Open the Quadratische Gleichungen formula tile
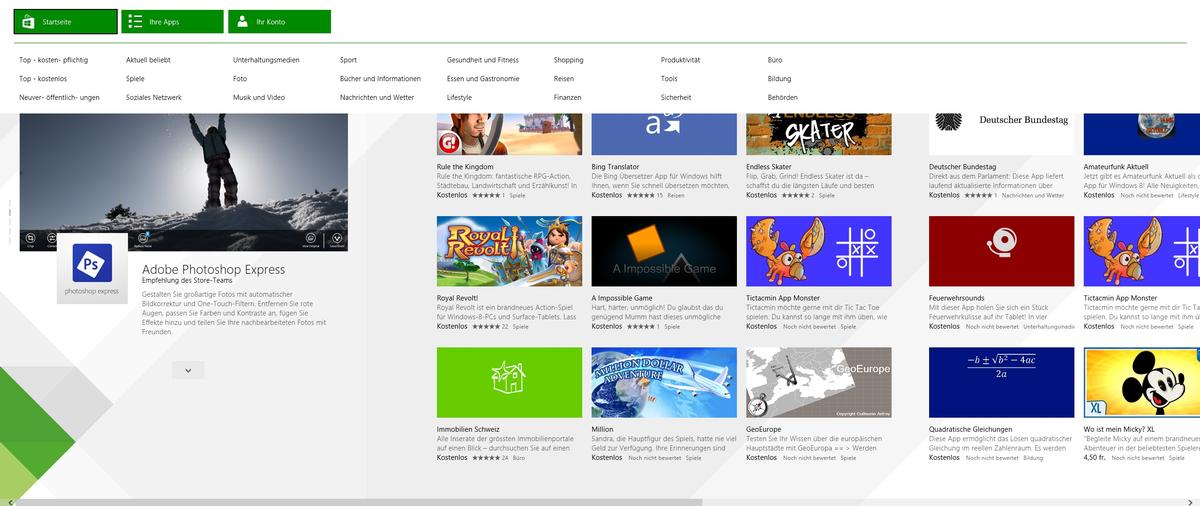 point(1002,382)
